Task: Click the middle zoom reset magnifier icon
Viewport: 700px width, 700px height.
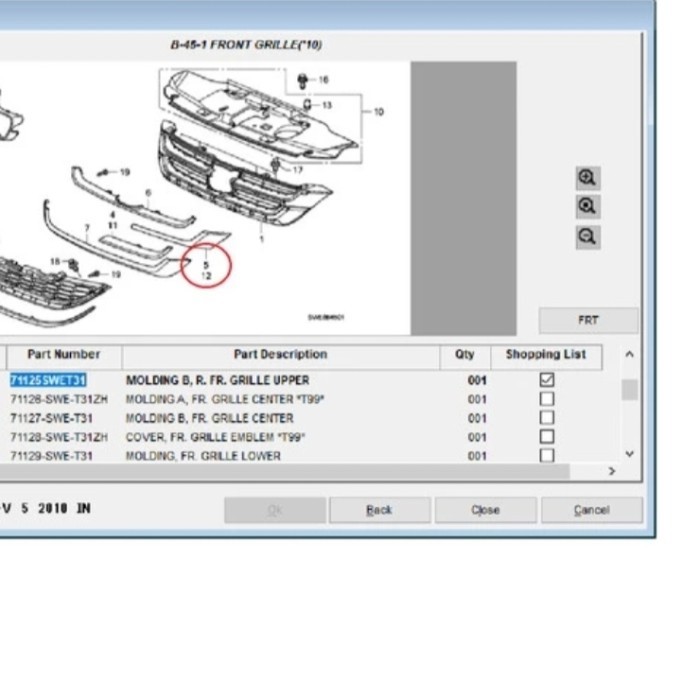Action: [587, 207]
